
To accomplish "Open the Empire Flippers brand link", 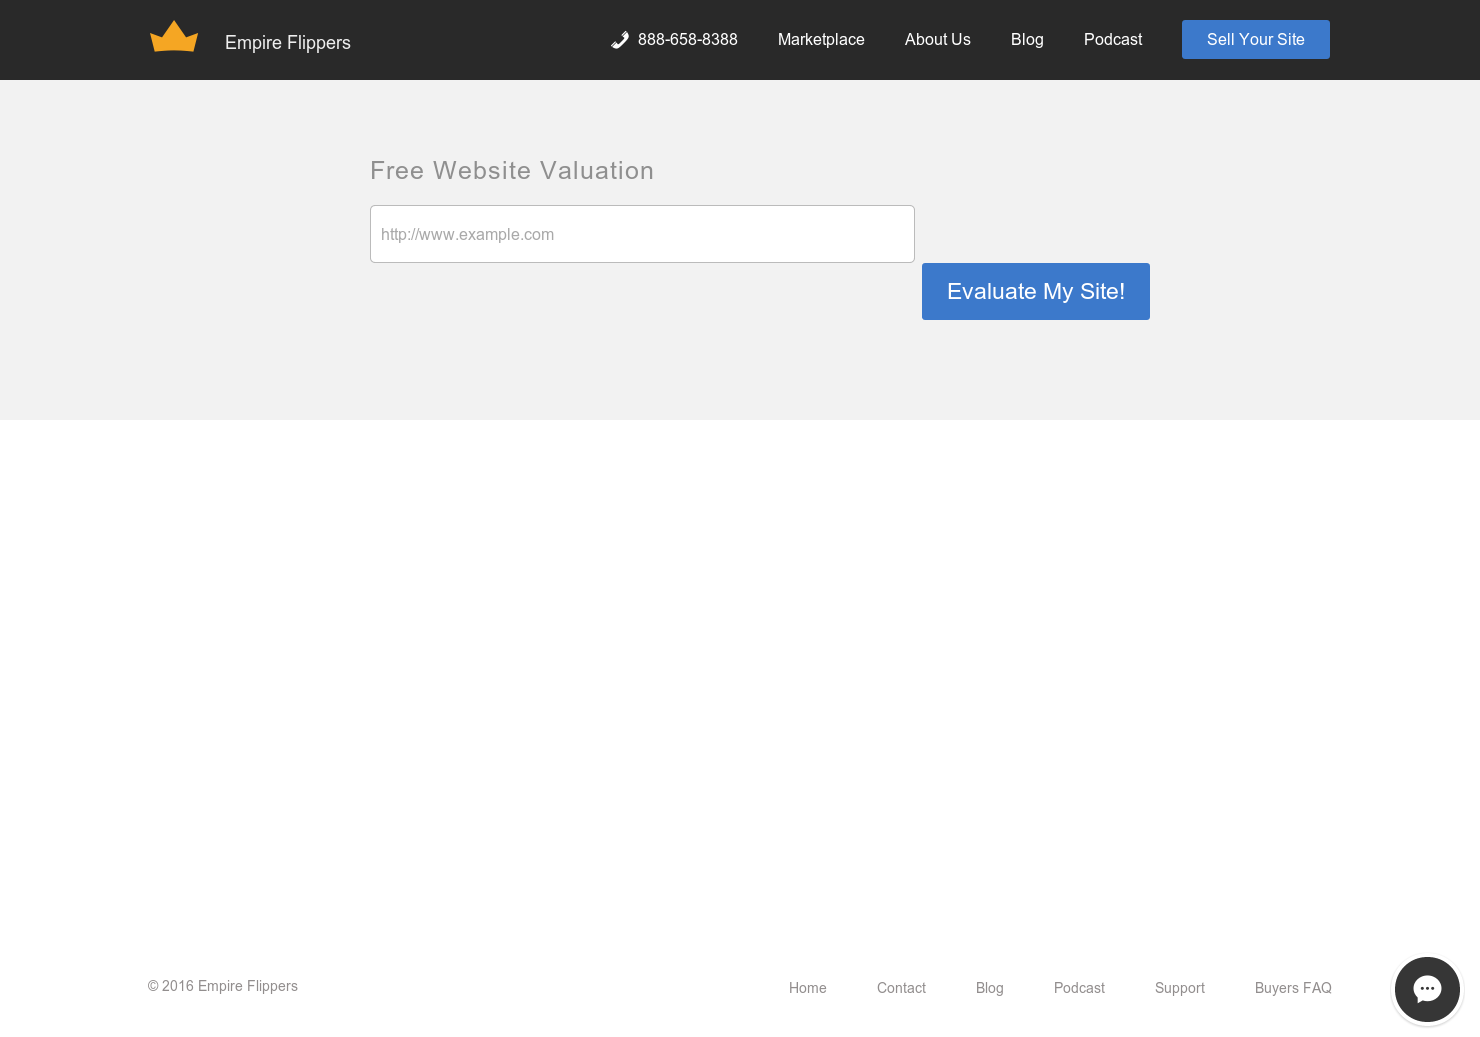I will [x=288, y=43].
